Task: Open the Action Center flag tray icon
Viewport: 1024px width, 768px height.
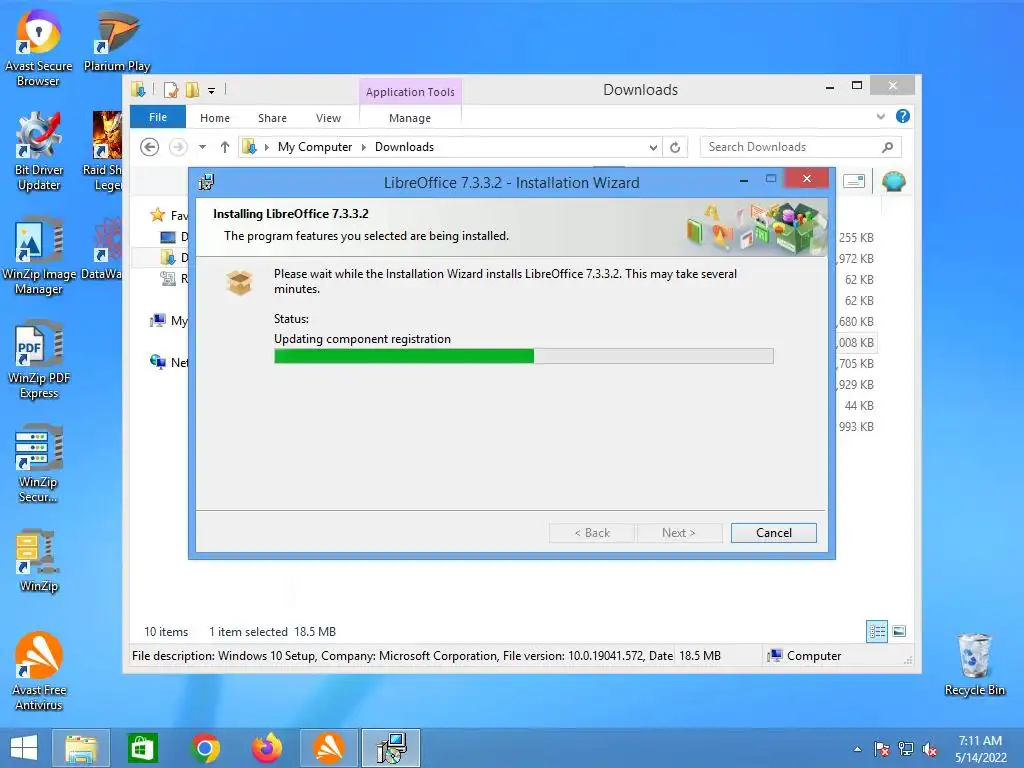Action: (x=882, y=749)
